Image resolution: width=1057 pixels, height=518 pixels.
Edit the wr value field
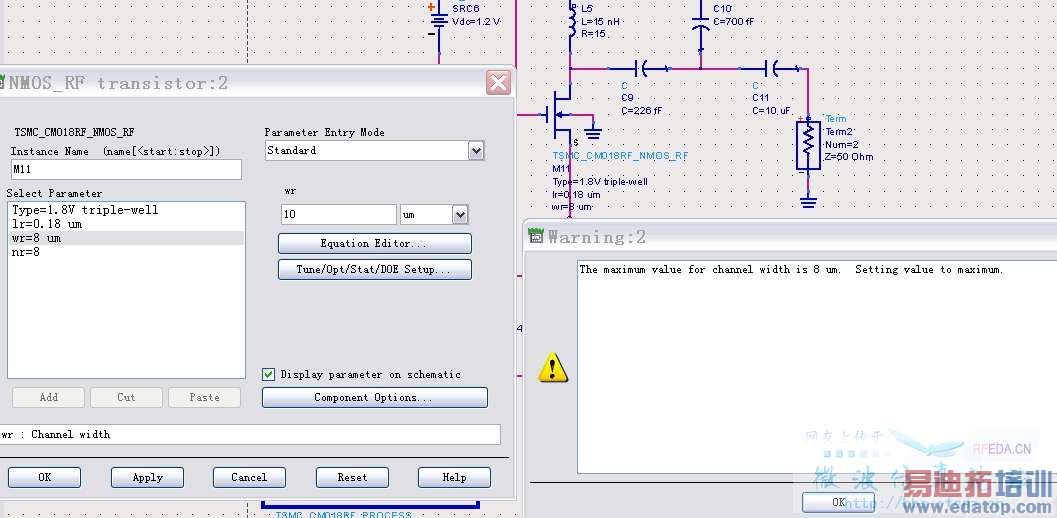[x=338, y=214]
